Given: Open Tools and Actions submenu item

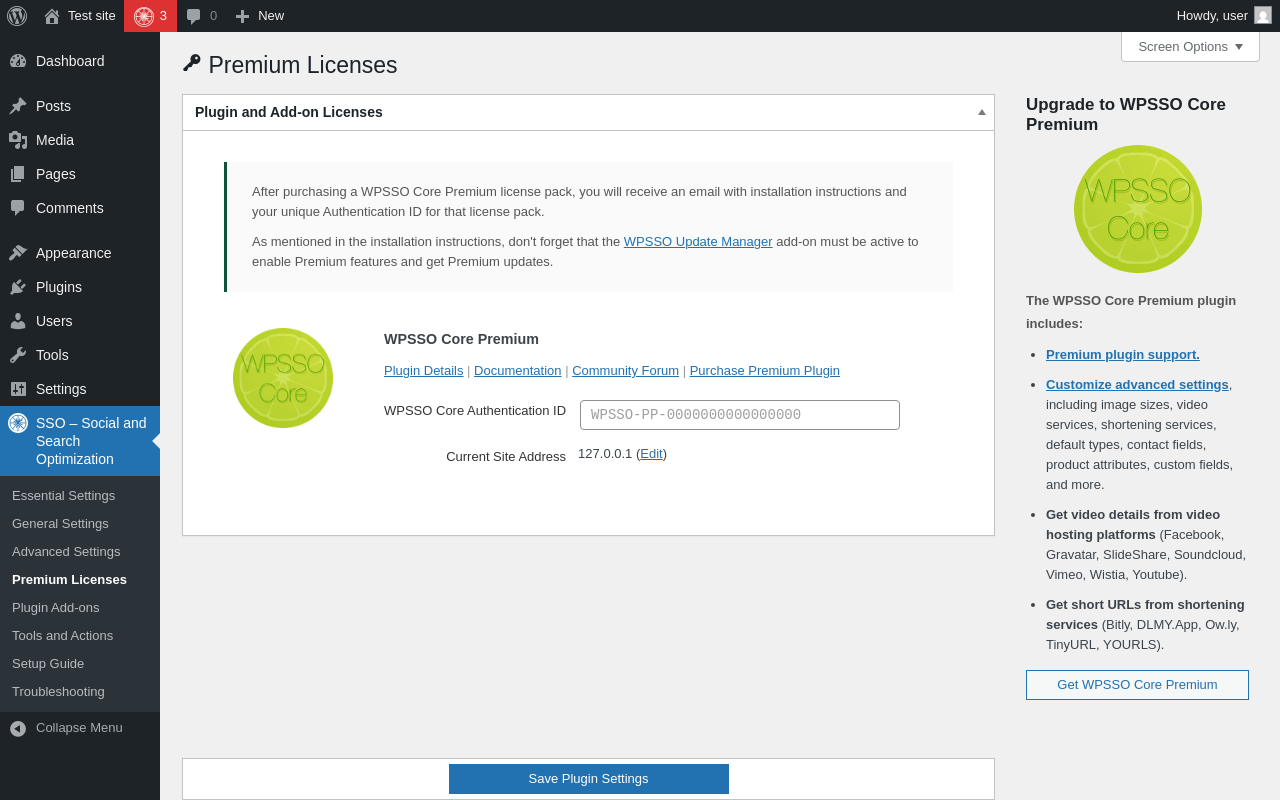Looking at the screenshot, I should (62, 635).
